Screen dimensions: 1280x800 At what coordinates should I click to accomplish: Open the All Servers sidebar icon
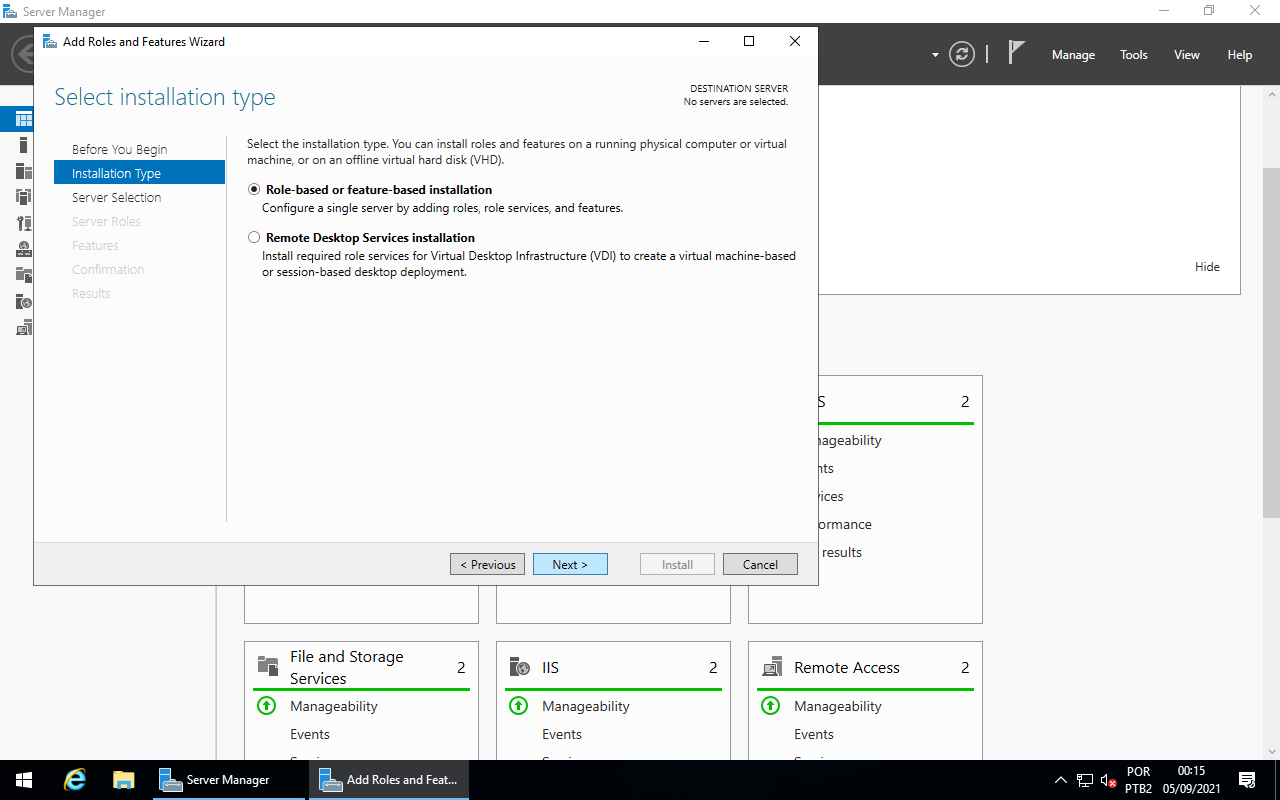22,170
